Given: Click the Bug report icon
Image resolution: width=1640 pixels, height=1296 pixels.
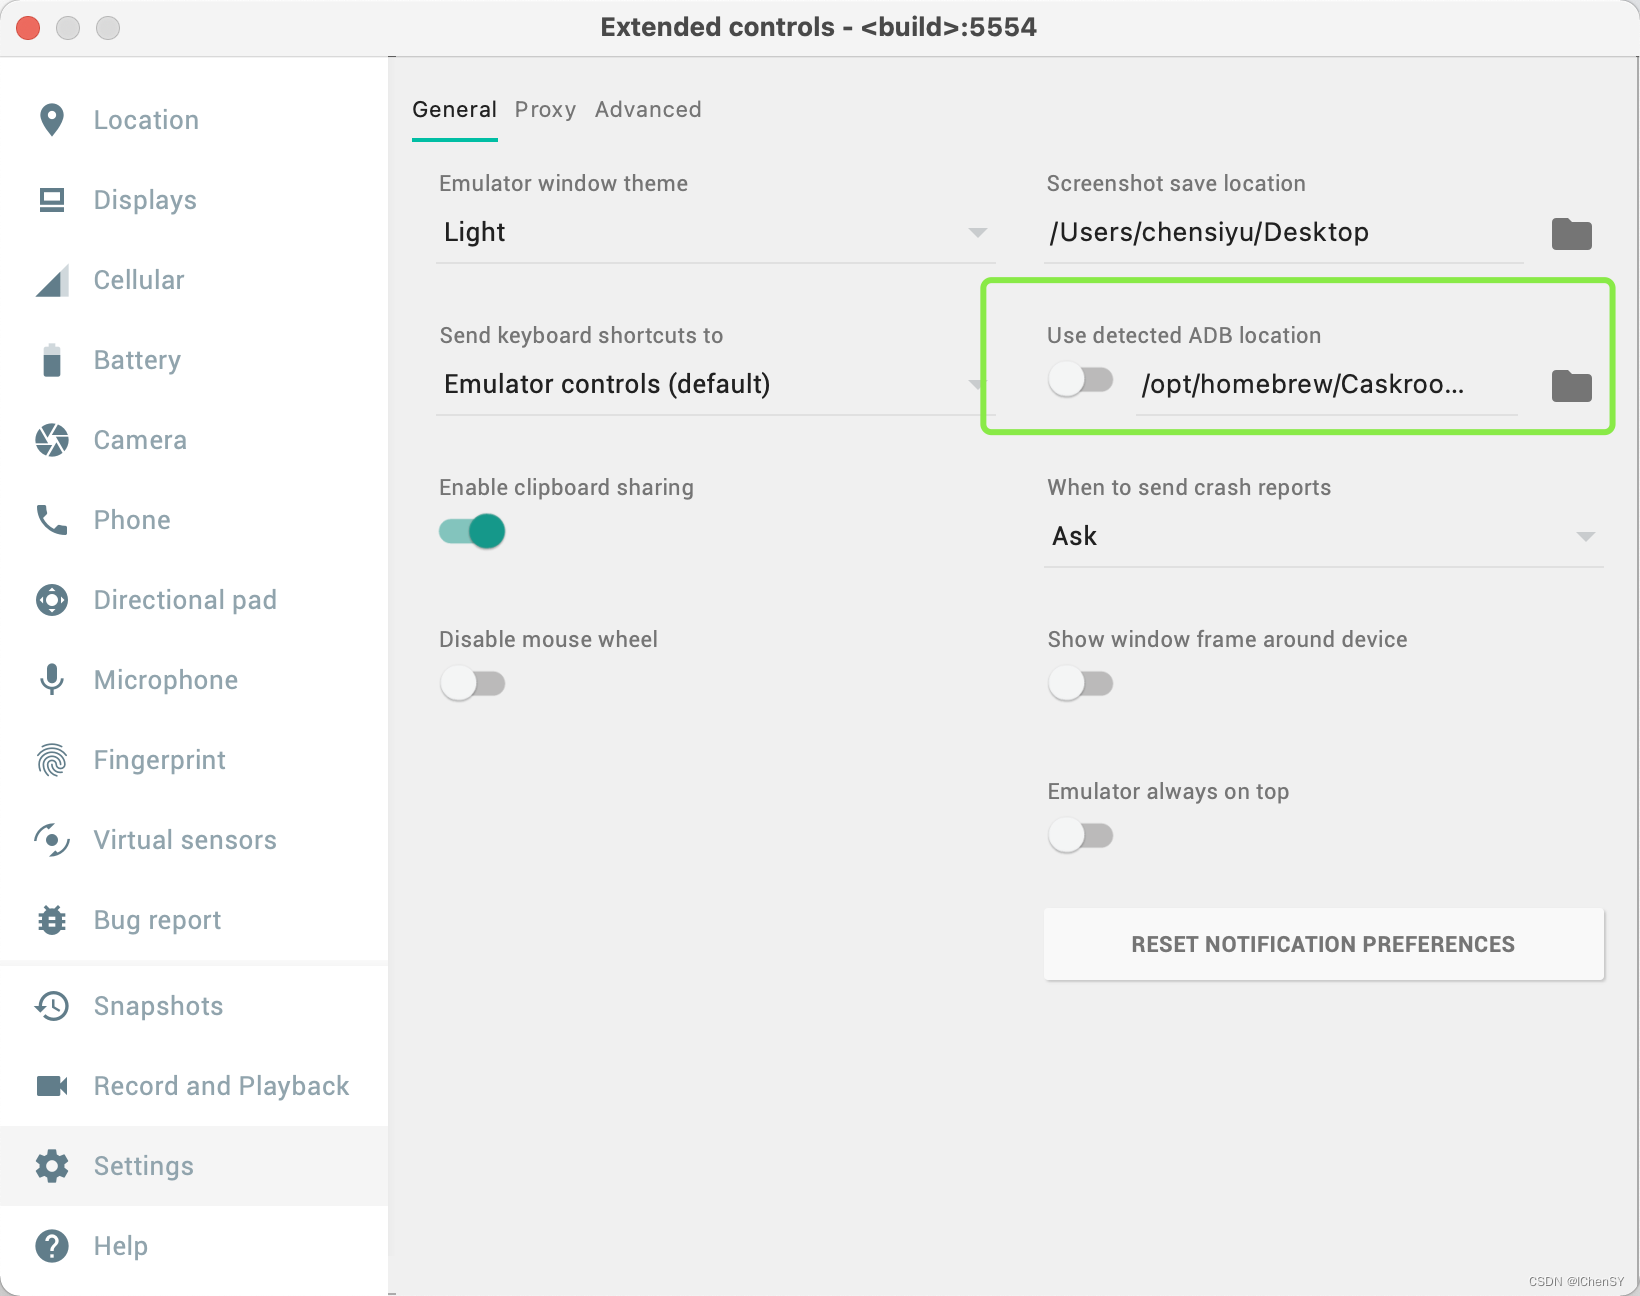Looking at the screenshot, I should tap(52, 920).
